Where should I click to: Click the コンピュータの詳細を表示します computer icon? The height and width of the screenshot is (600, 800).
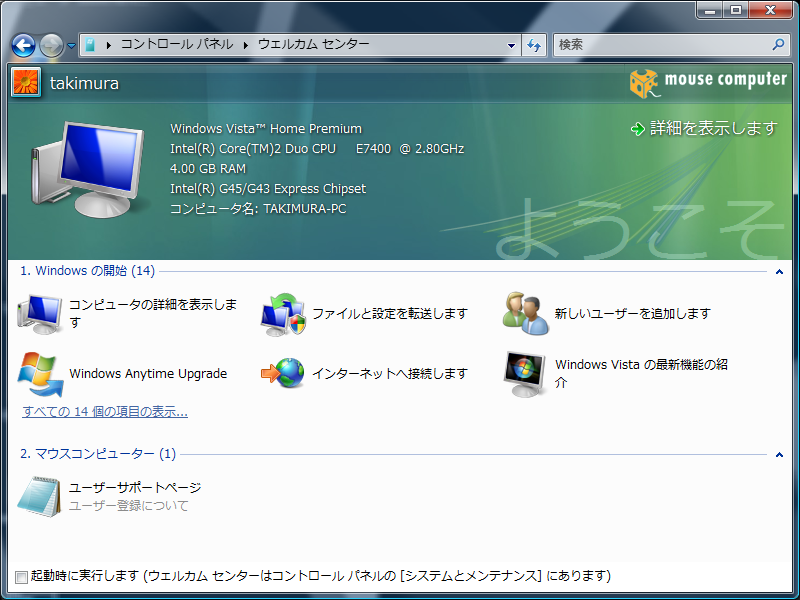click(40, 314)
